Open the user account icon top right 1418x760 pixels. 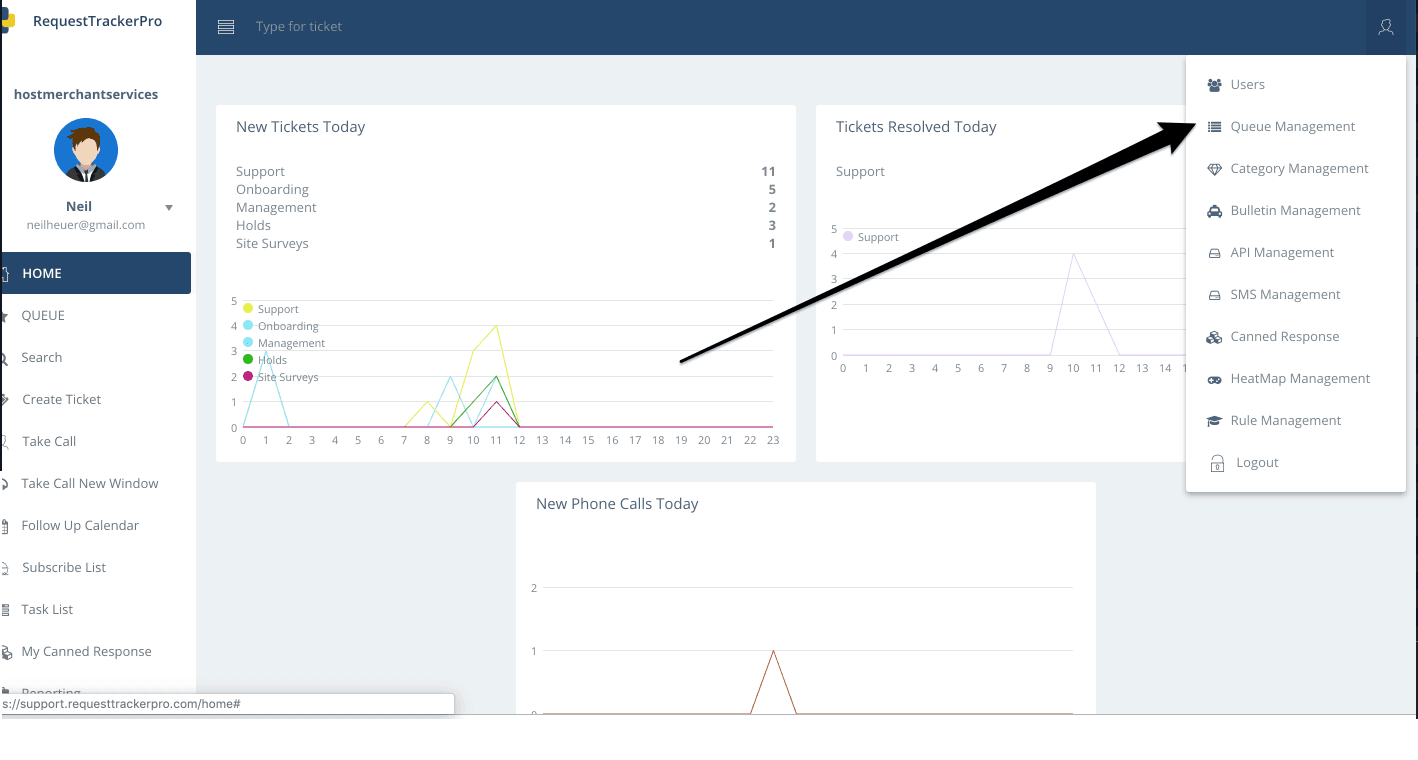(1386, 27)
